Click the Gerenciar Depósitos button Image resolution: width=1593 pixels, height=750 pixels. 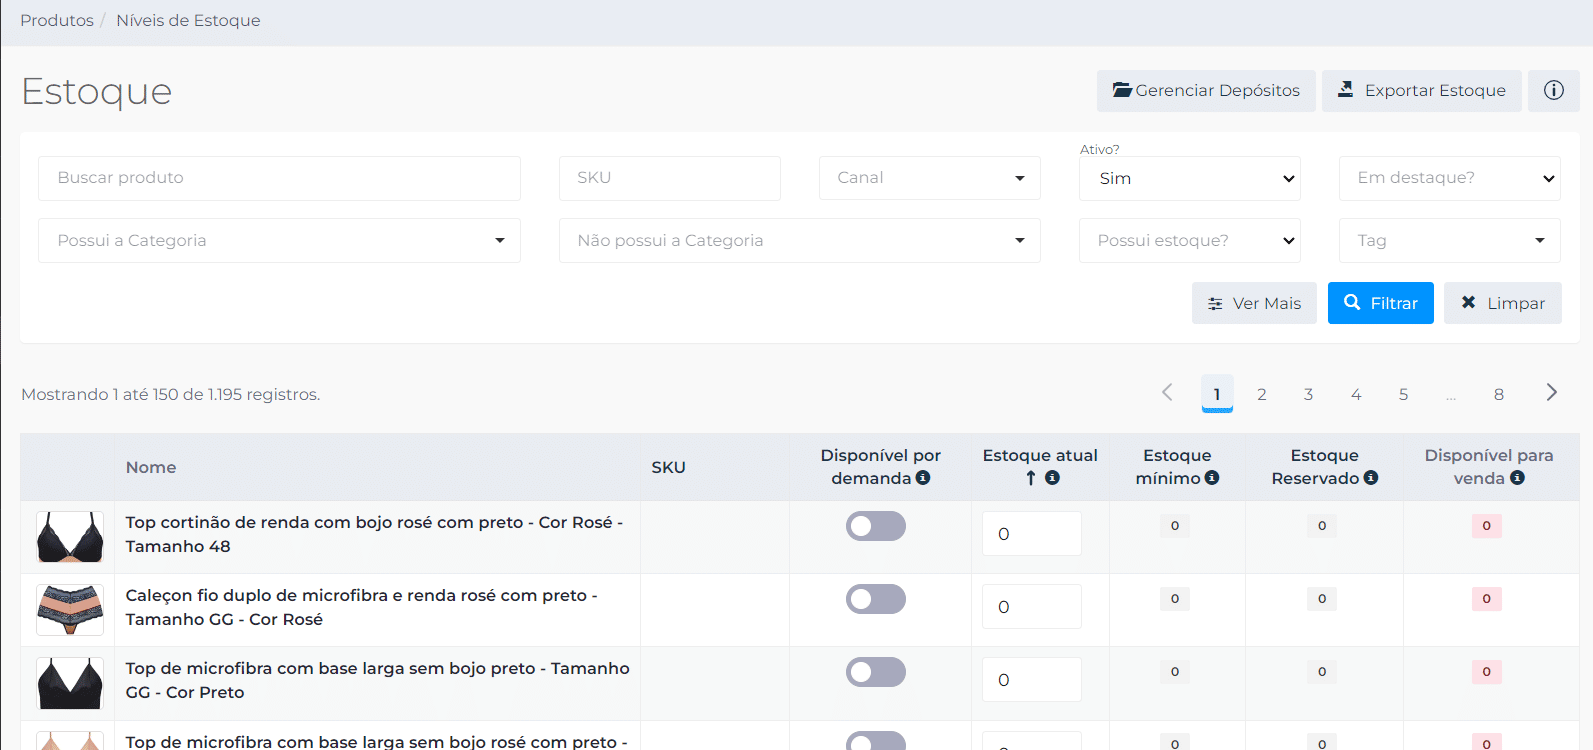(x=1206, y=90)
